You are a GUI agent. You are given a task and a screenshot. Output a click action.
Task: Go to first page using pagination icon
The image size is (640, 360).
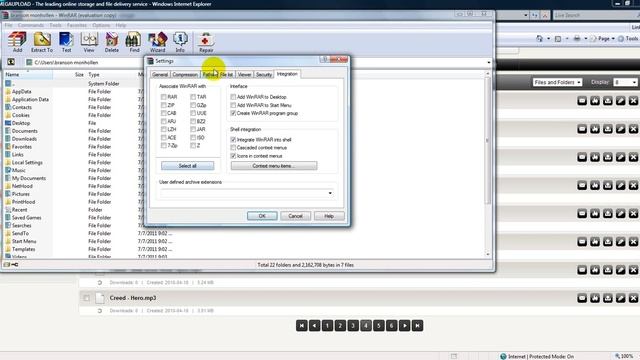click(302, 325)
